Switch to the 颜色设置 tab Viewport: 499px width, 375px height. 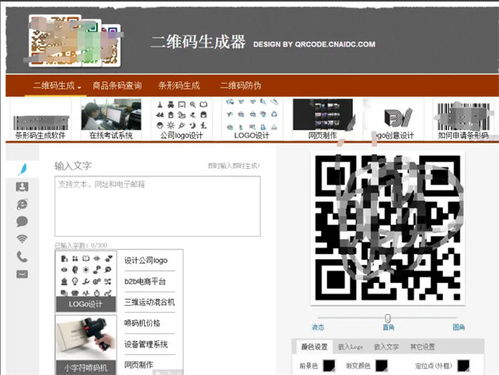(x=314, y=347)
